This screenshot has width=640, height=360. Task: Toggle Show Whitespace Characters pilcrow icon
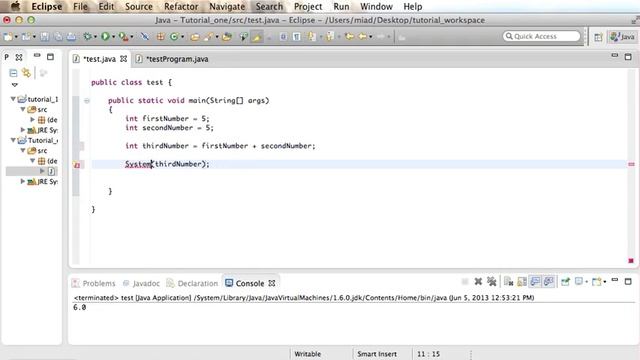297,37
